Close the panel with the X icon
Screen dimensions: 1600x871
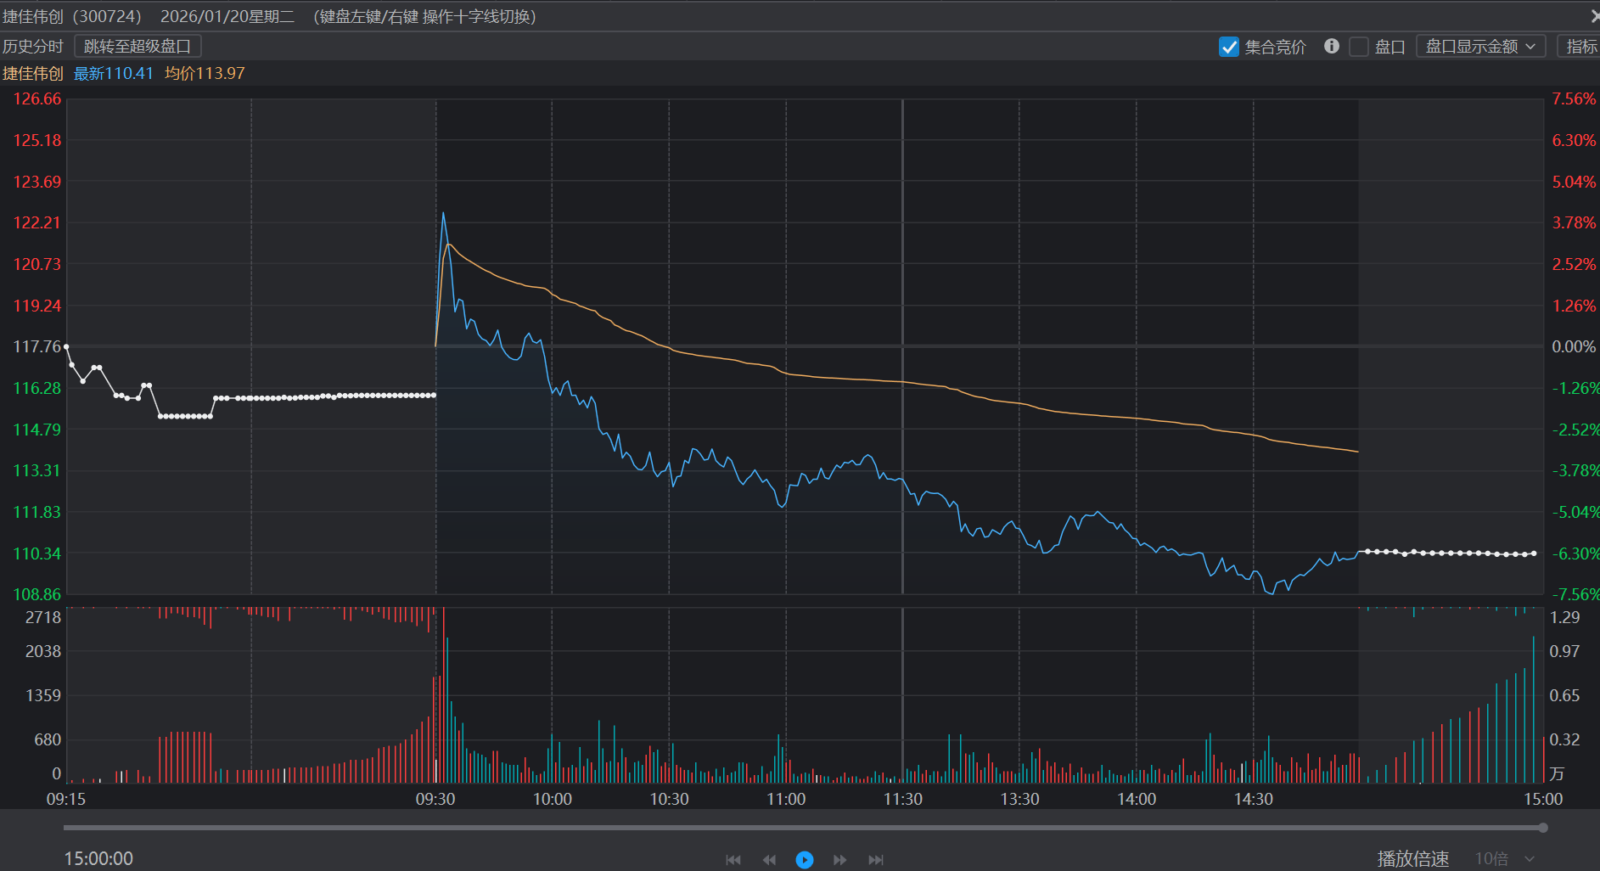pos(1594,16)
